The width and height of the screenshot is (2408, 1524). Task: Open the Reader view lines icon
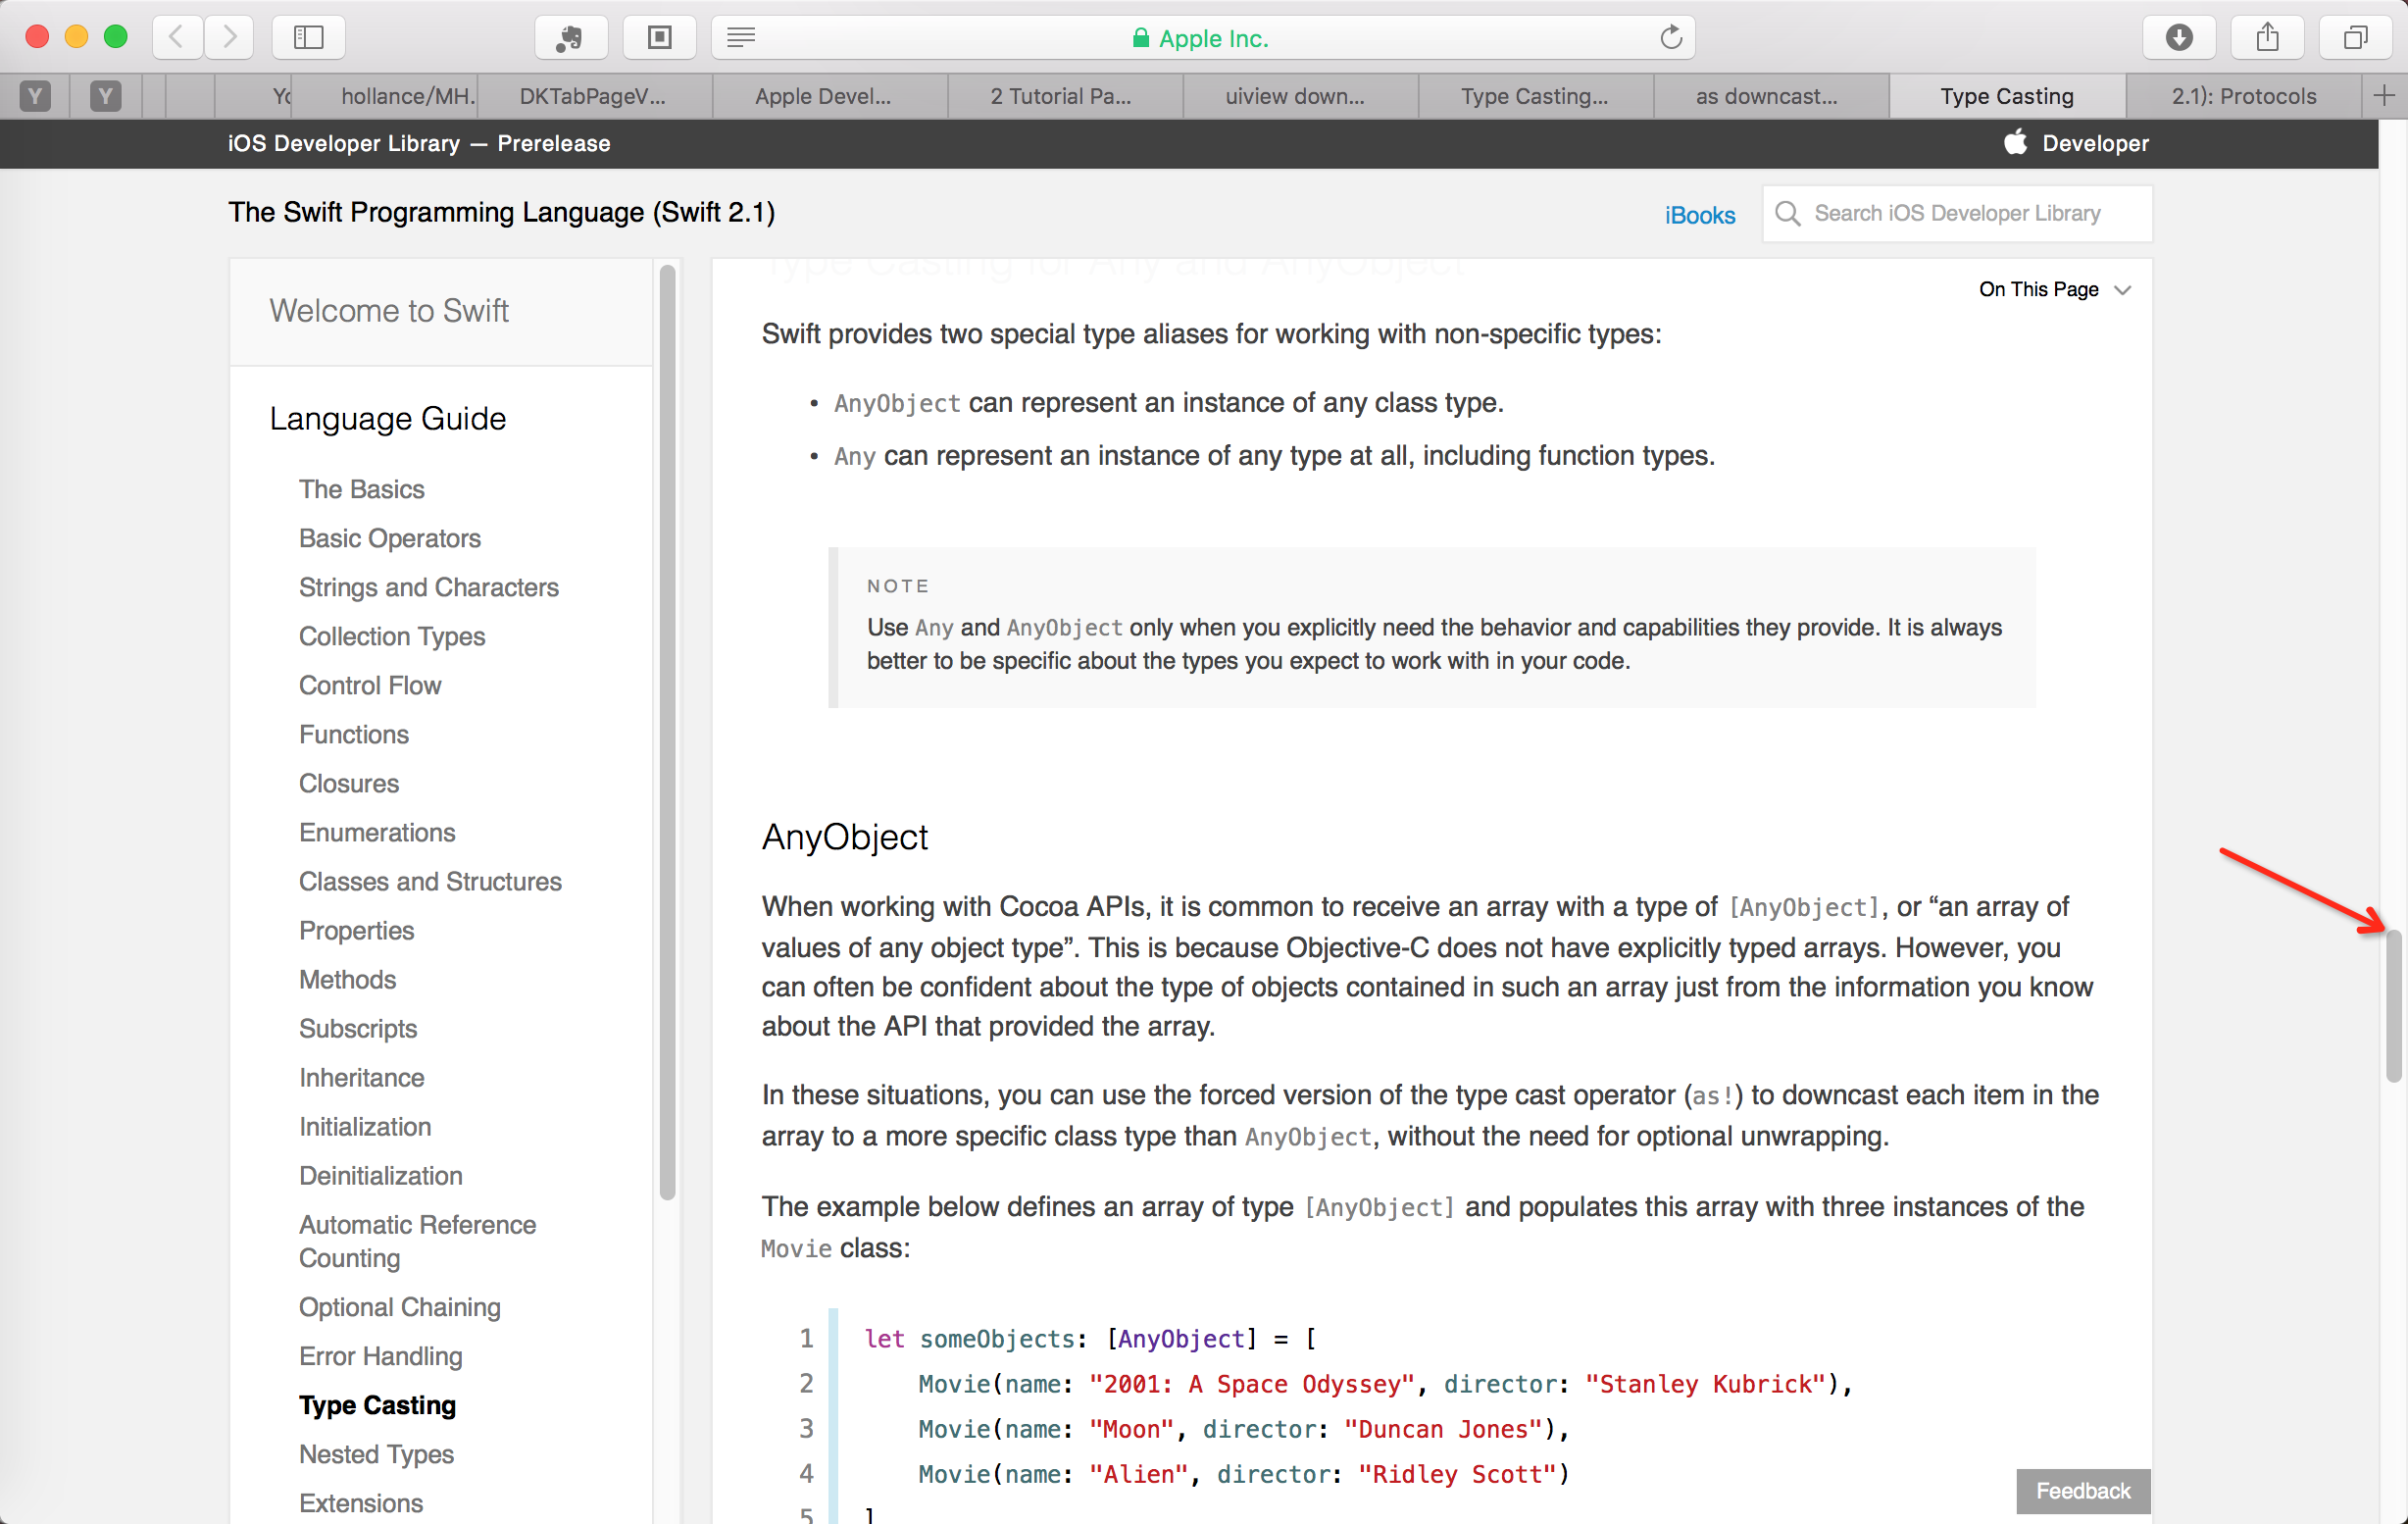click(x=741, y=37)
